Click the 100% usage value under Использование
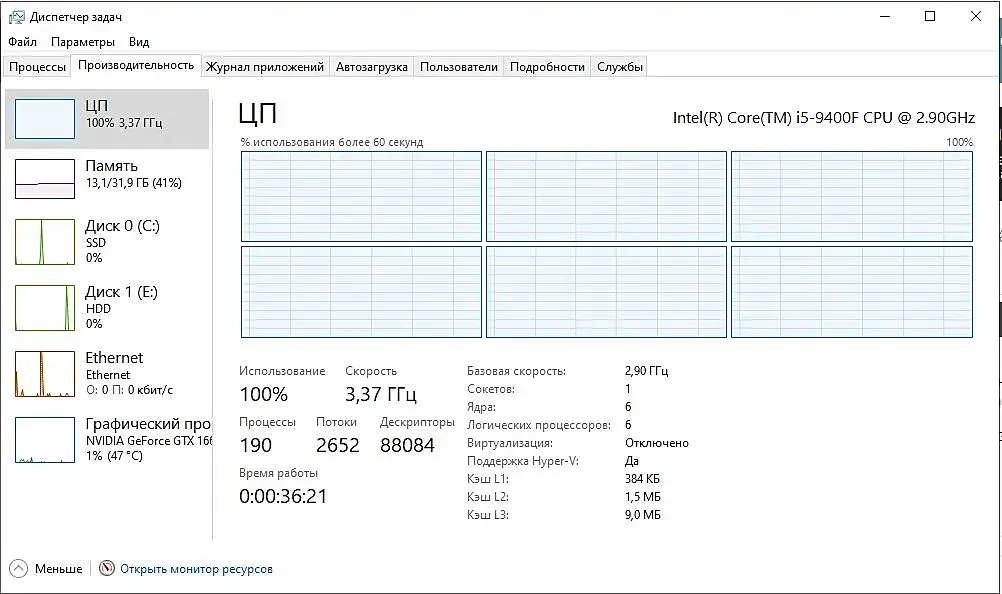Viewport: 1002px width, 594px height. pyautogui.click(x=263, y=394)
